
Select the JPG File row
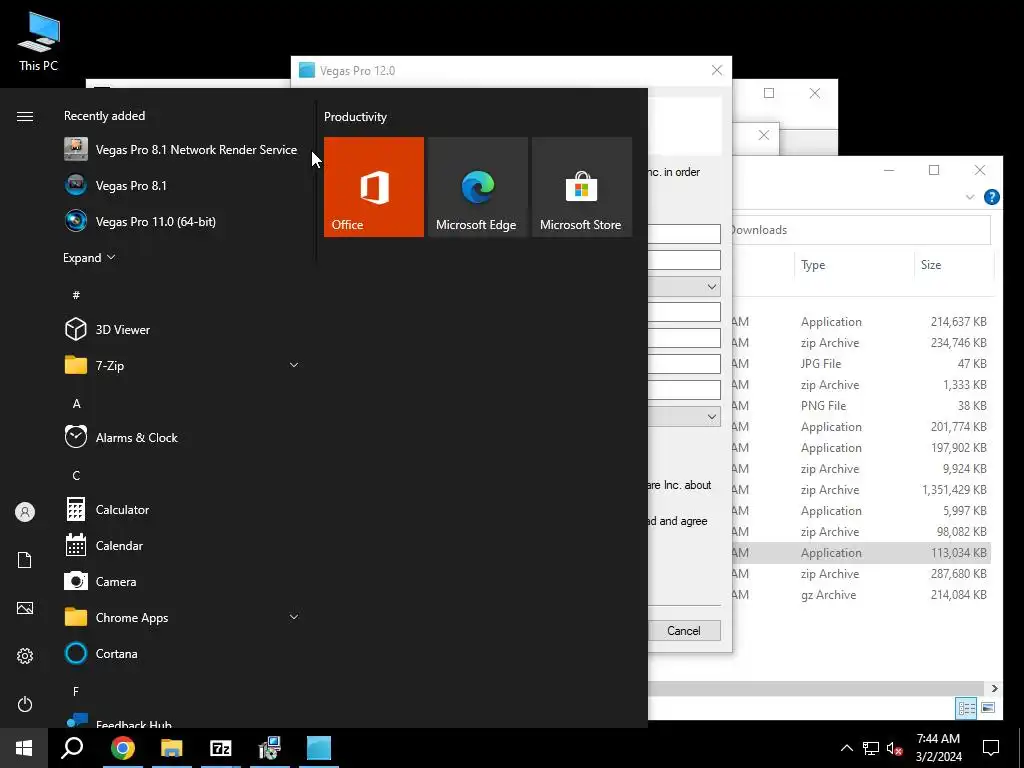(861, 363)
